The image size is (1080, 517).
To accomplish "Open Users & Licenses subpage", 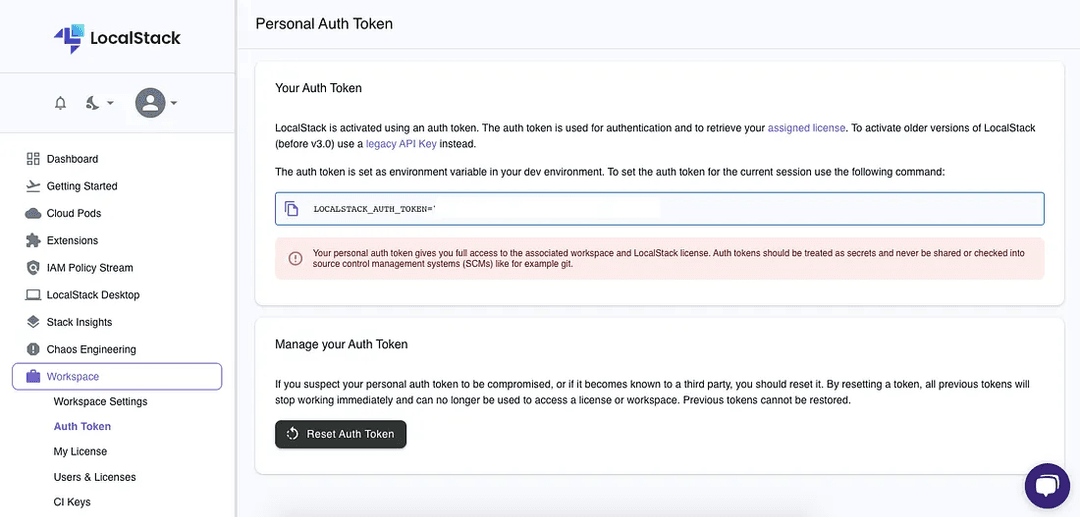I will click(94, 477).
